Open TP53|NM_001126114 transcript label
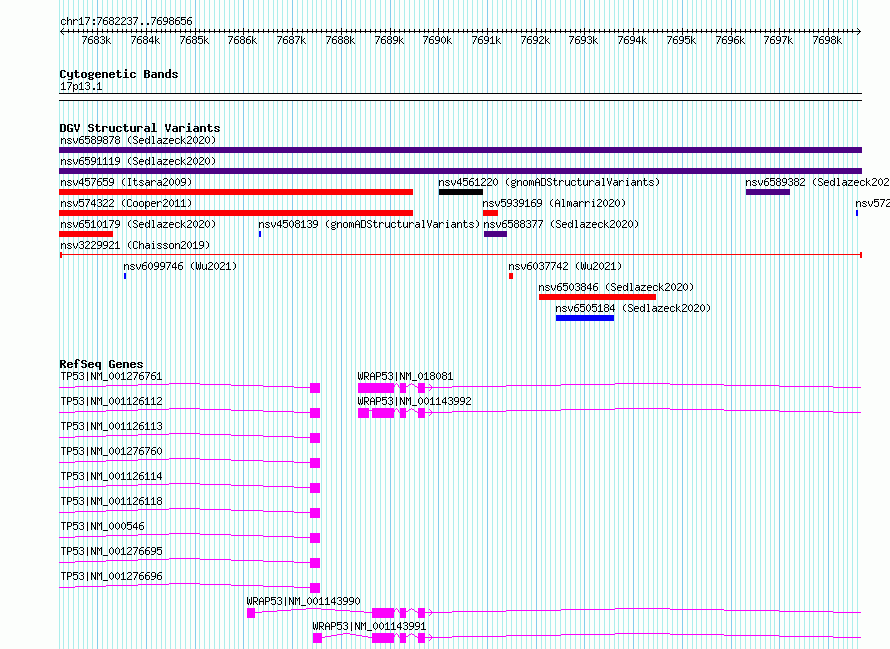The width and height of the screenshot is (890, 649). coord(111,476)
